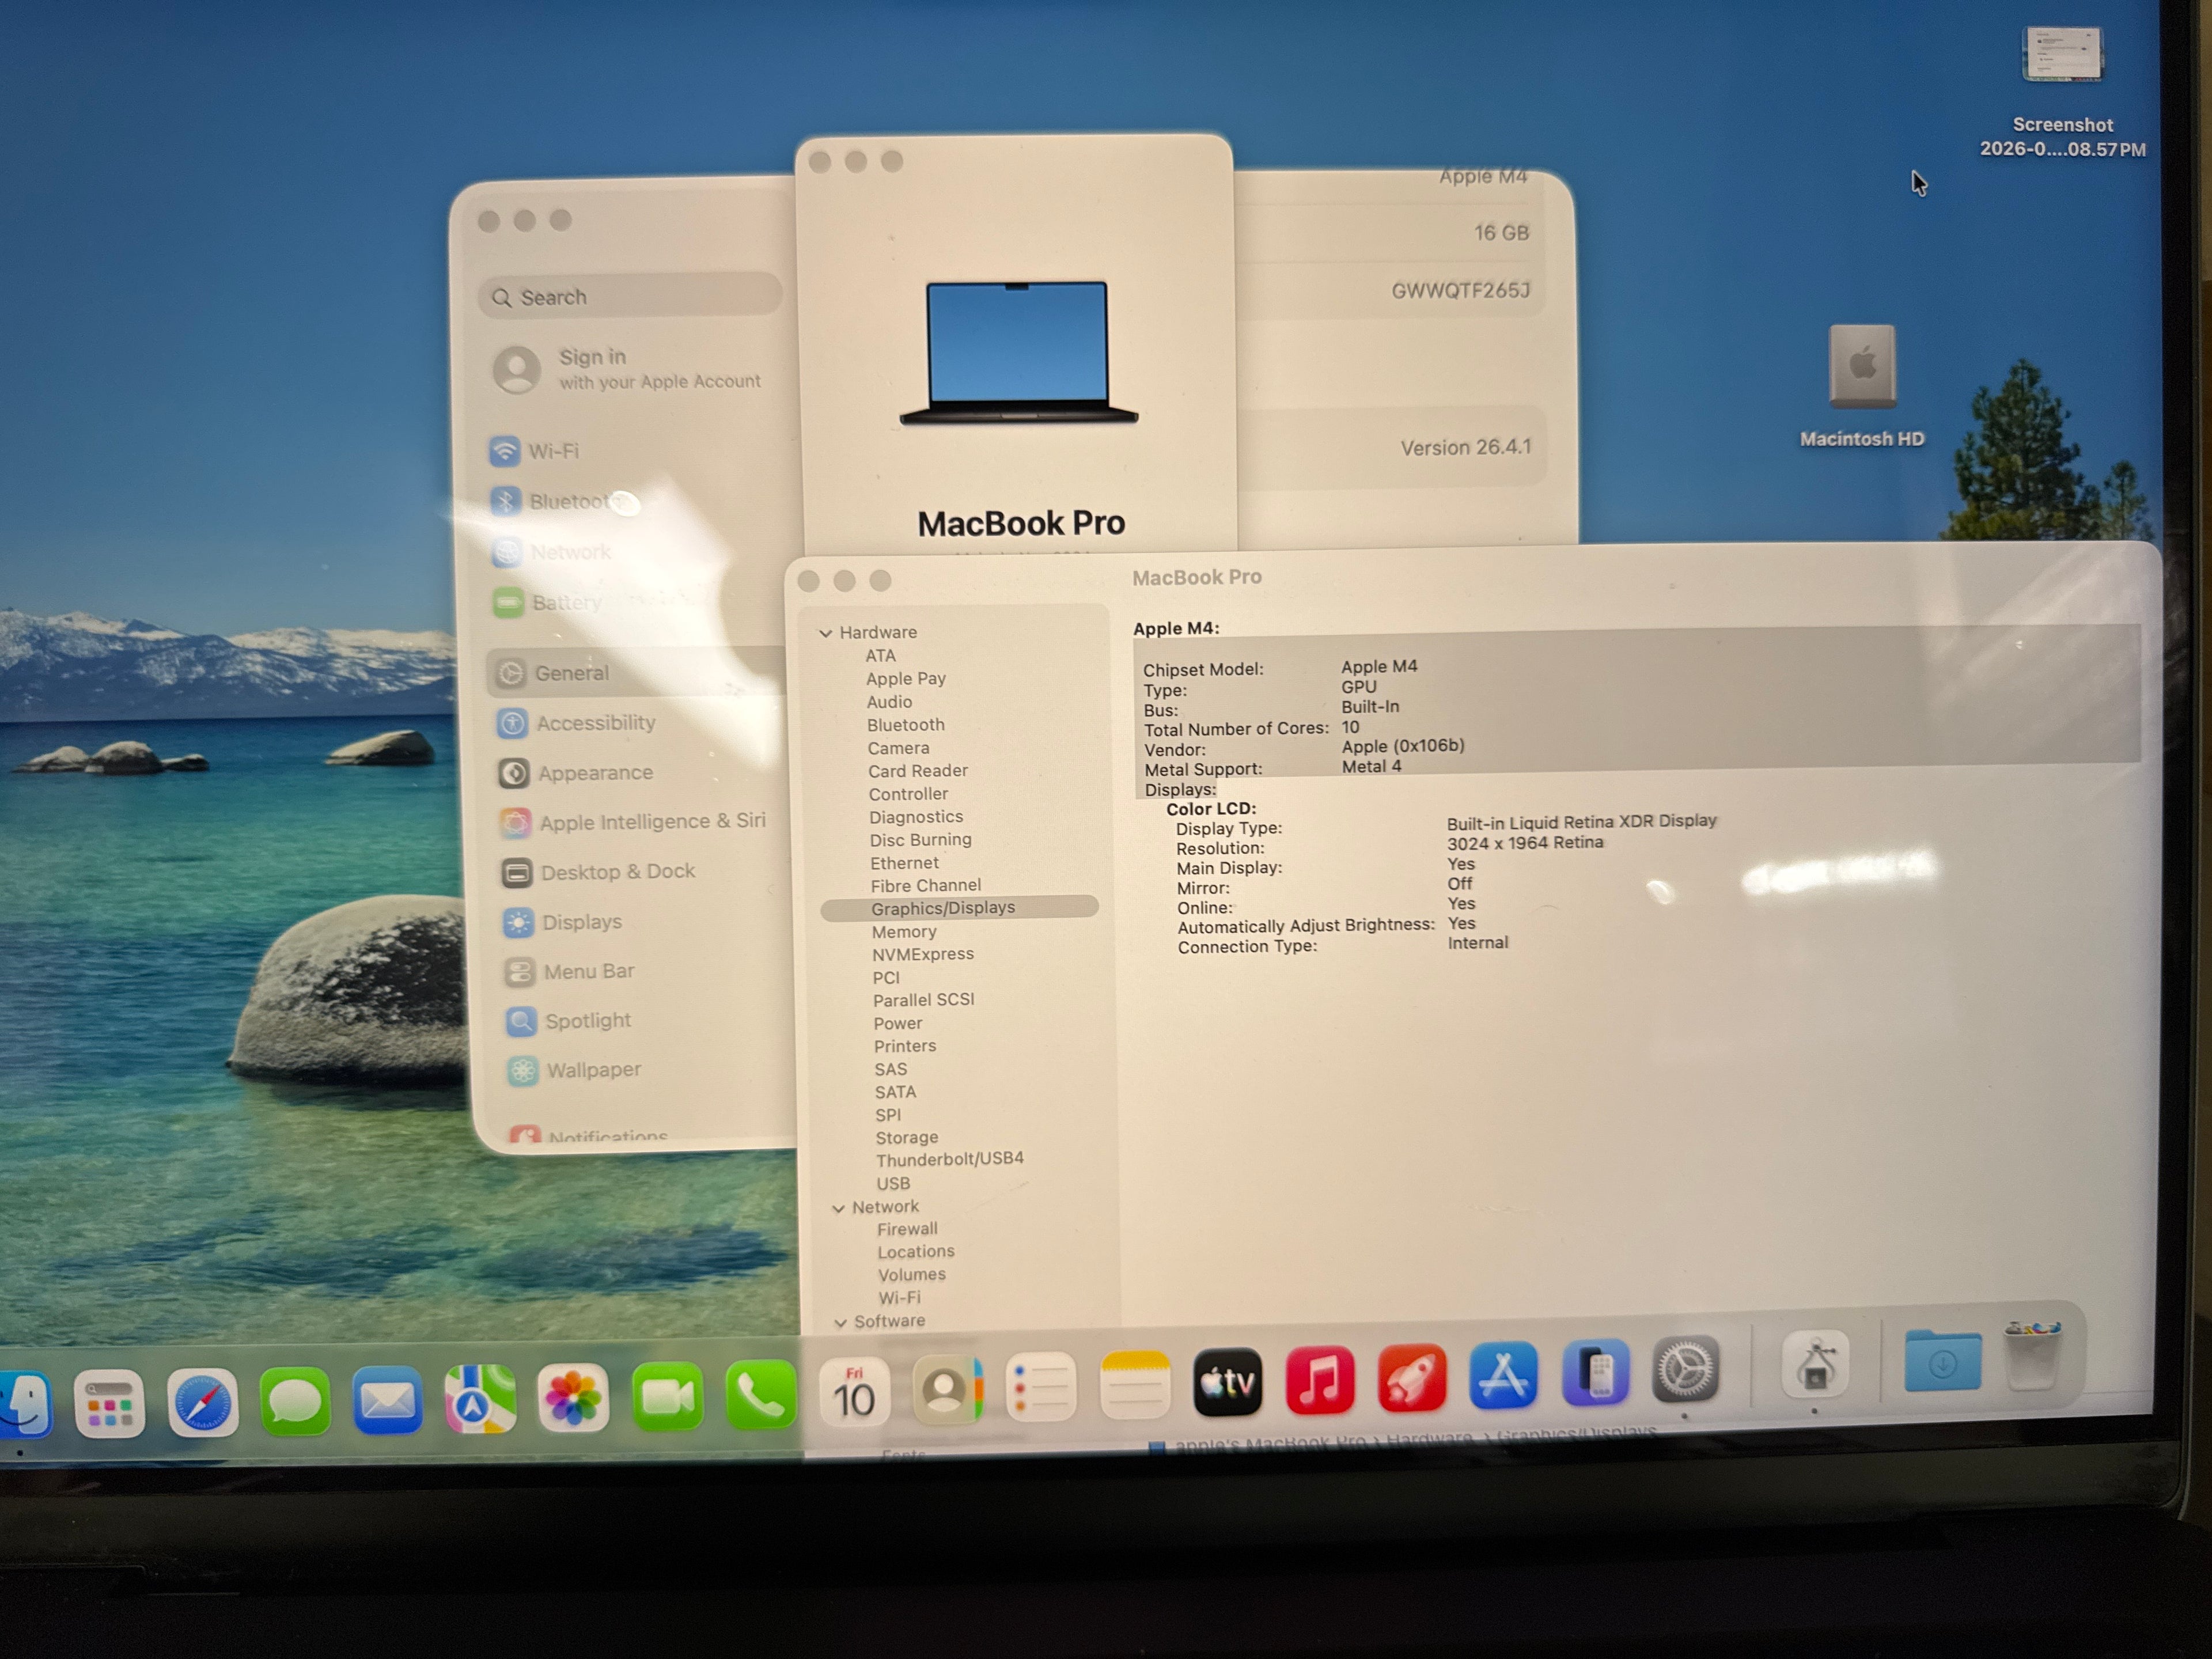Select Power in hardware list

[x=897, y=1023]
